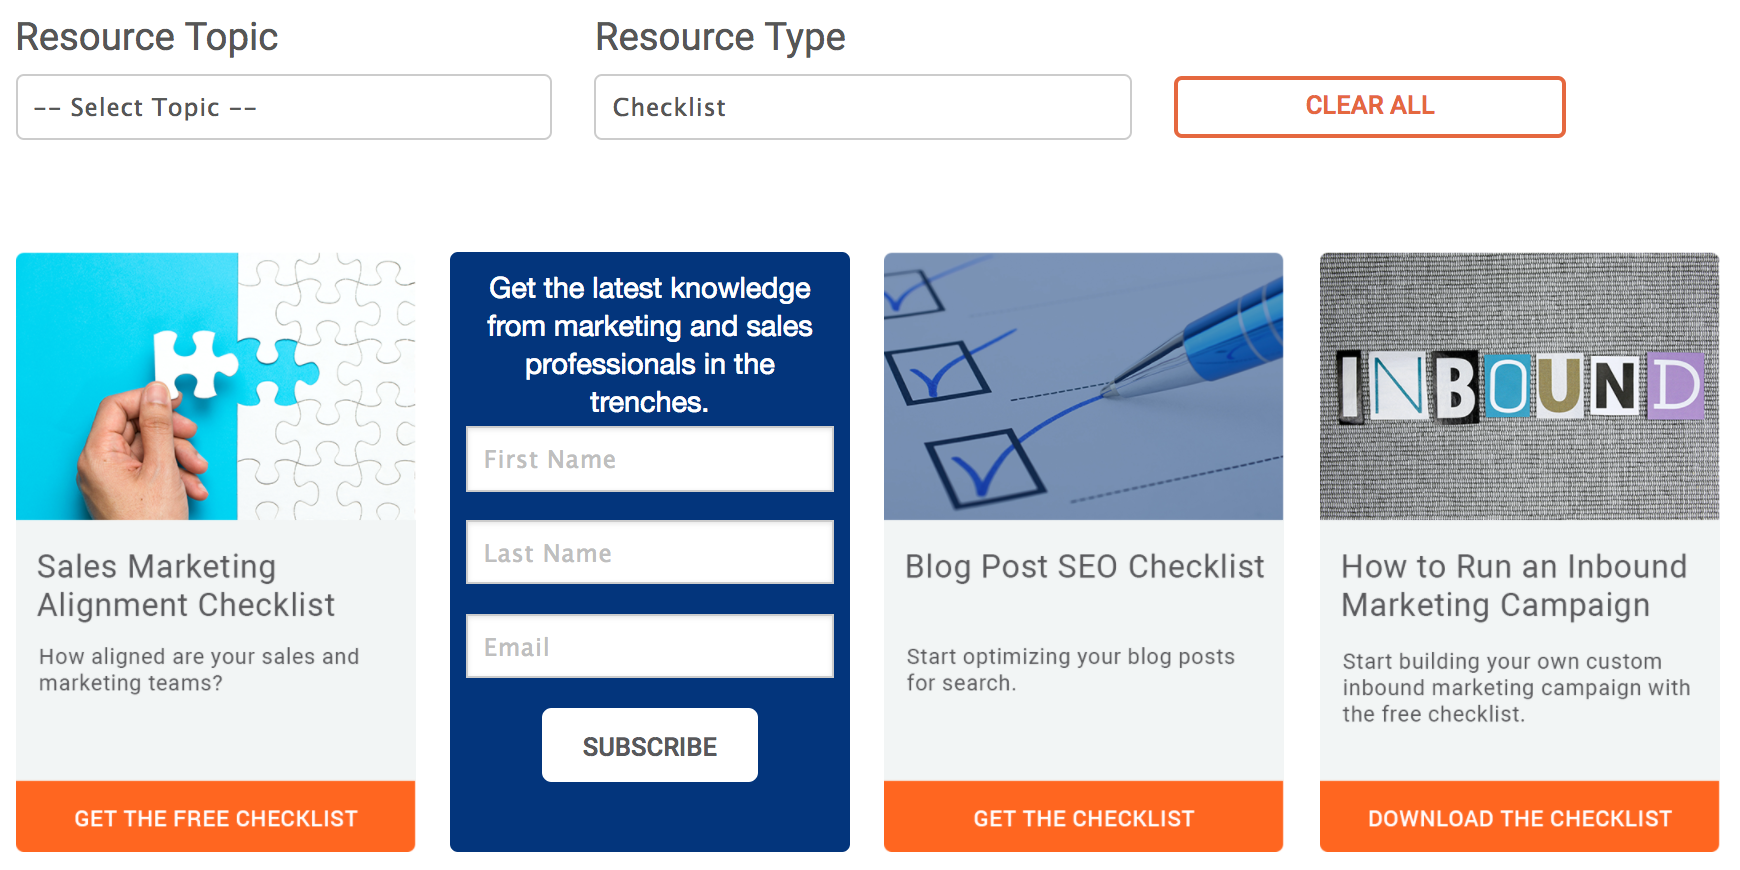The width and height of the screenshot is (1740, 870).
Task: Click the inbound campaign checklist description
Action: tap(1515, 688)
